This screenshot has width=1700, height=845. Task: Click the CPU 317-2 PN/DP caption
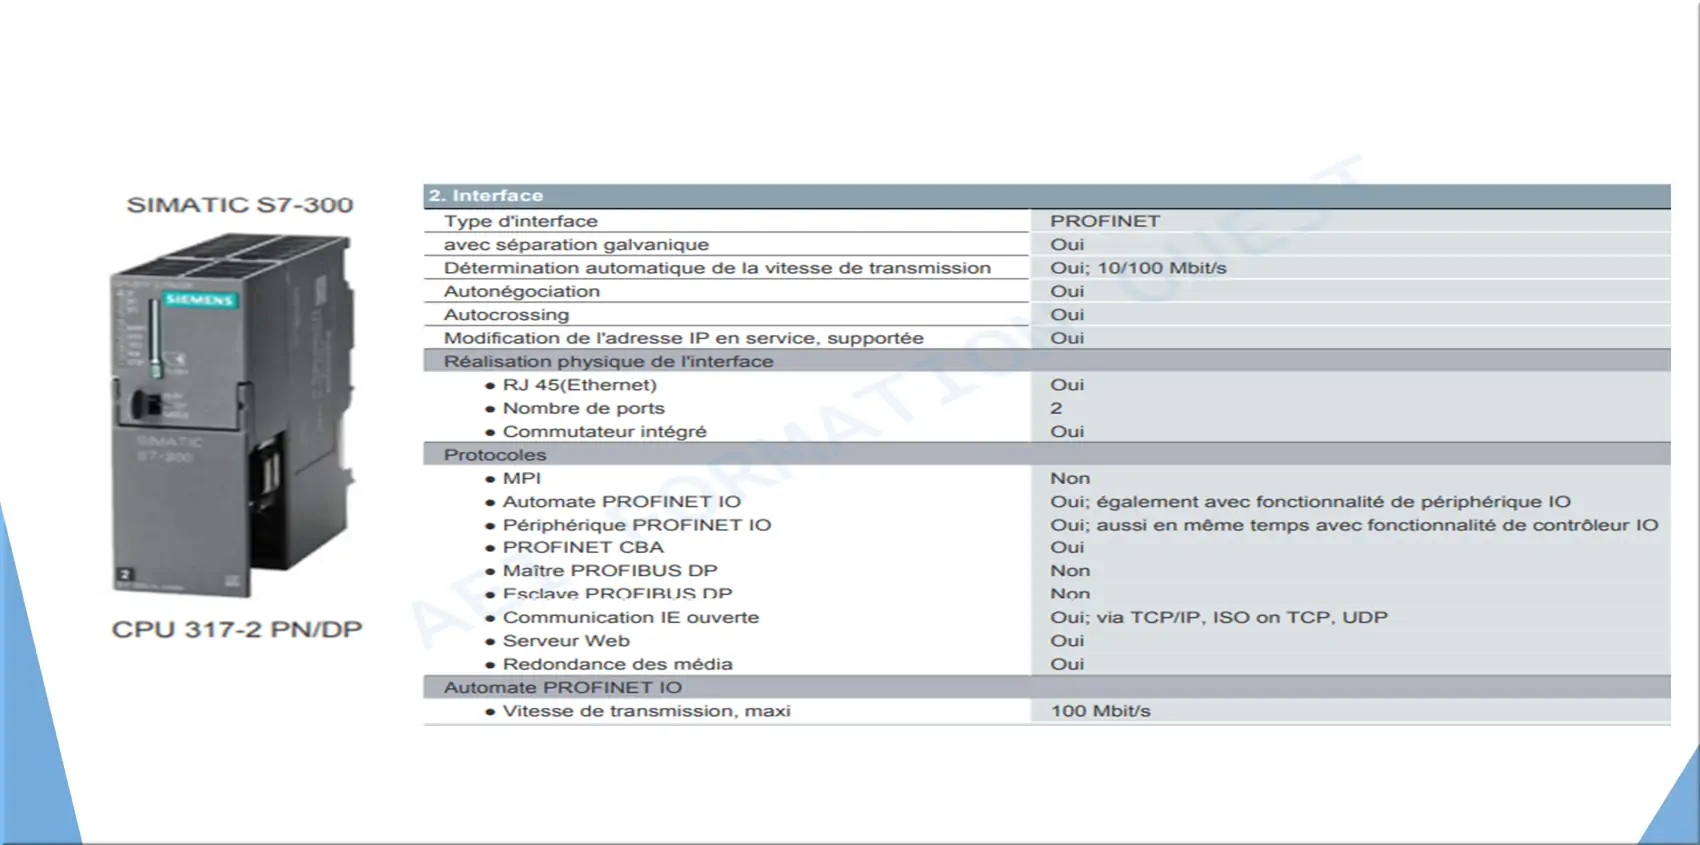pos(237,630)
